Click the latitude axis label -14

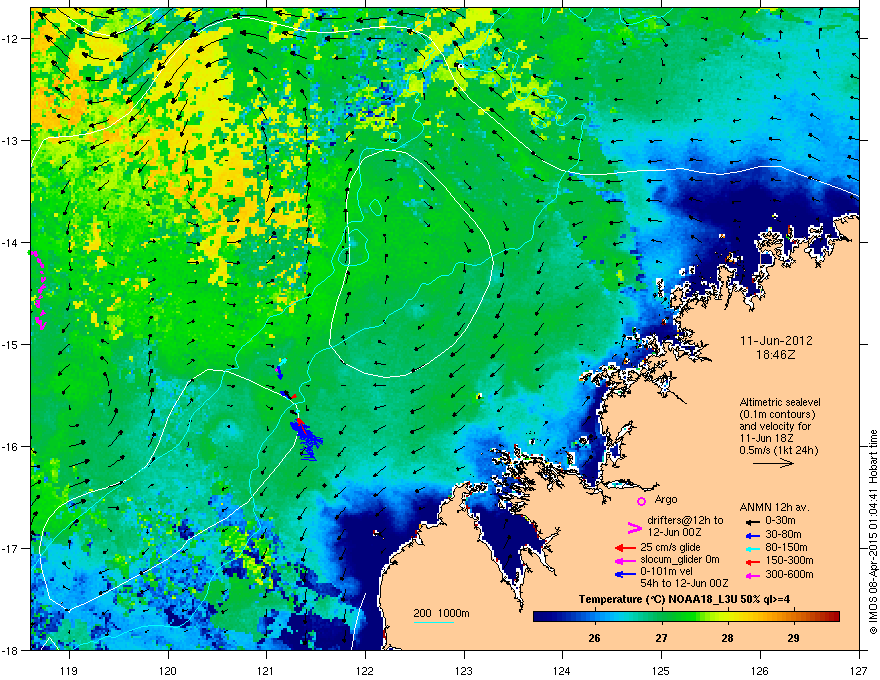click(10, 242)
